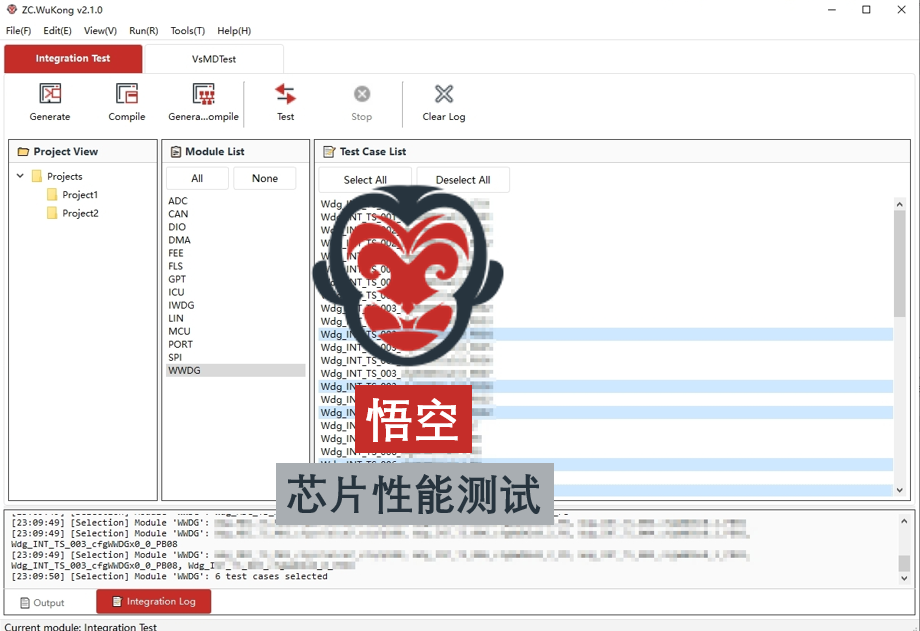Screen dimensions: 920x631
Task: Click the Clear Log icon
Action: click(x=444, y=94)
